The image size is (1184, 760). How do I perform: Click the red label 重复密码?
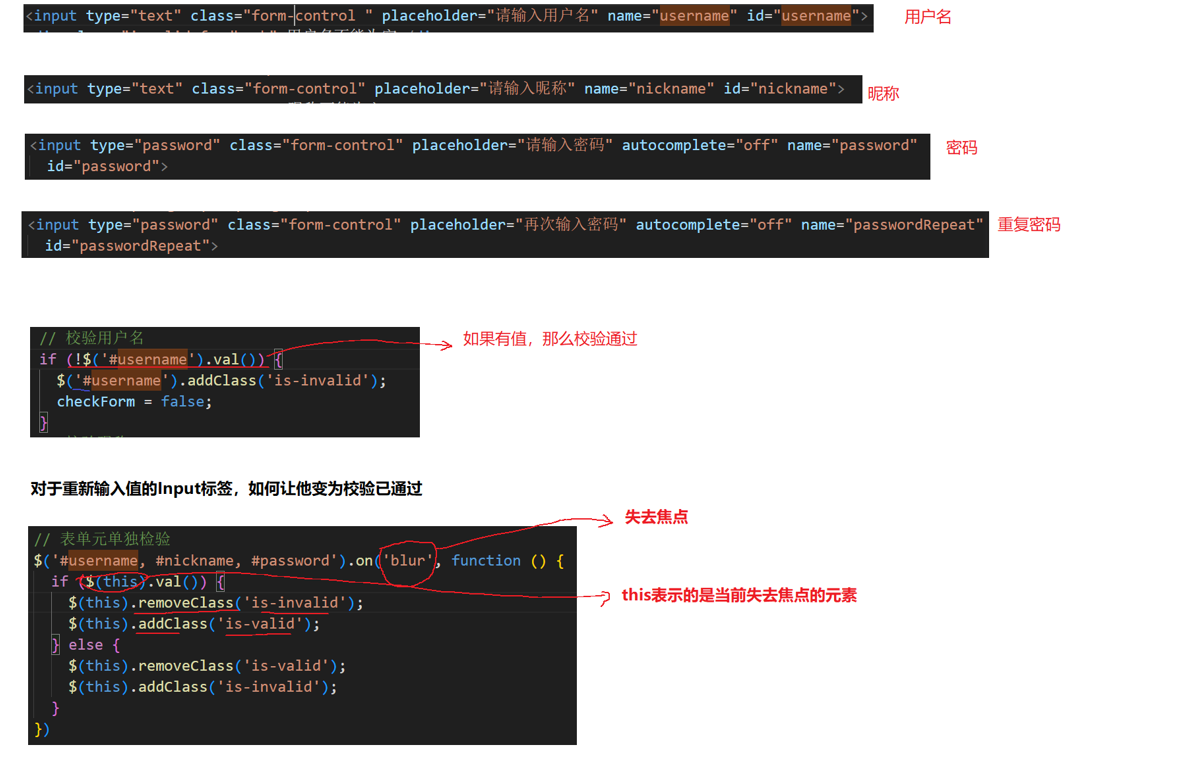tap(1028, 225)
